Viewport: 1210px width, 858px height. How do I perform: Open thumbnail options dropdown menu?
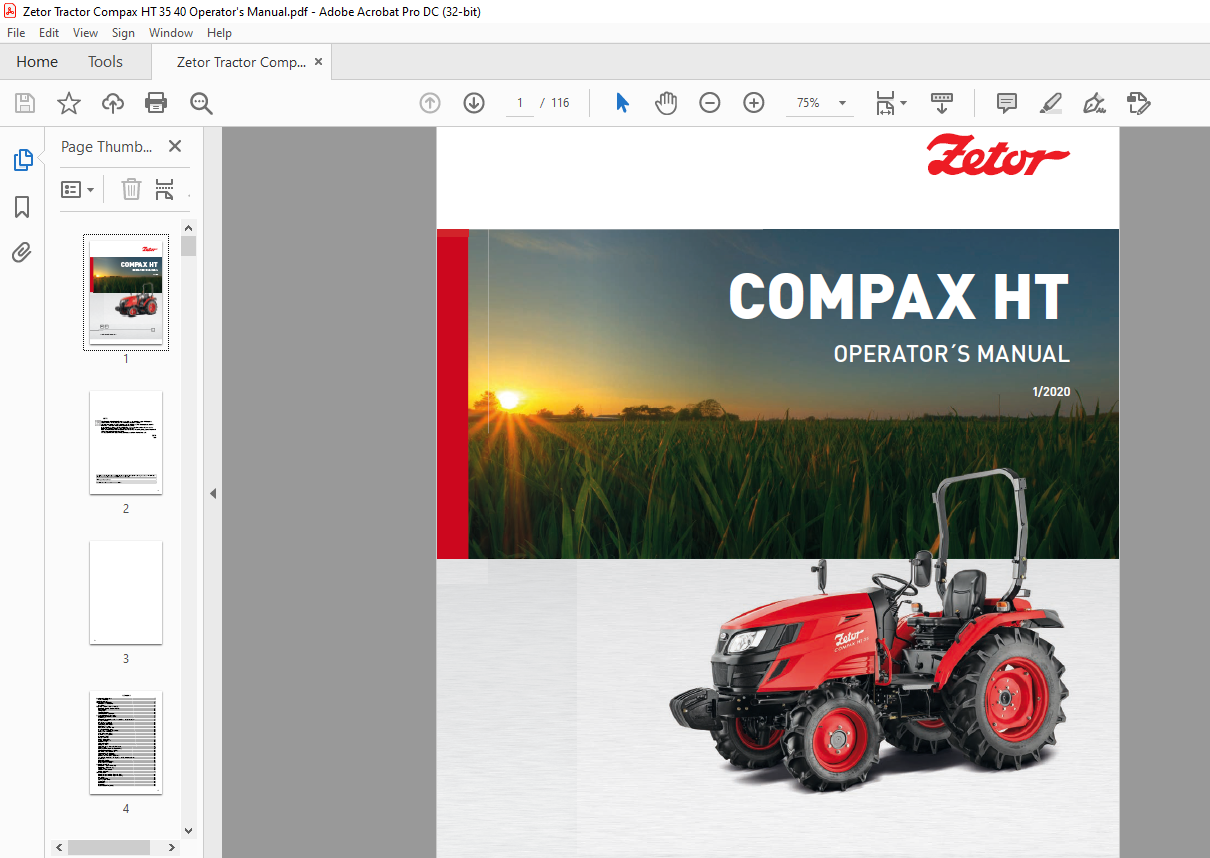coord(78,189)
